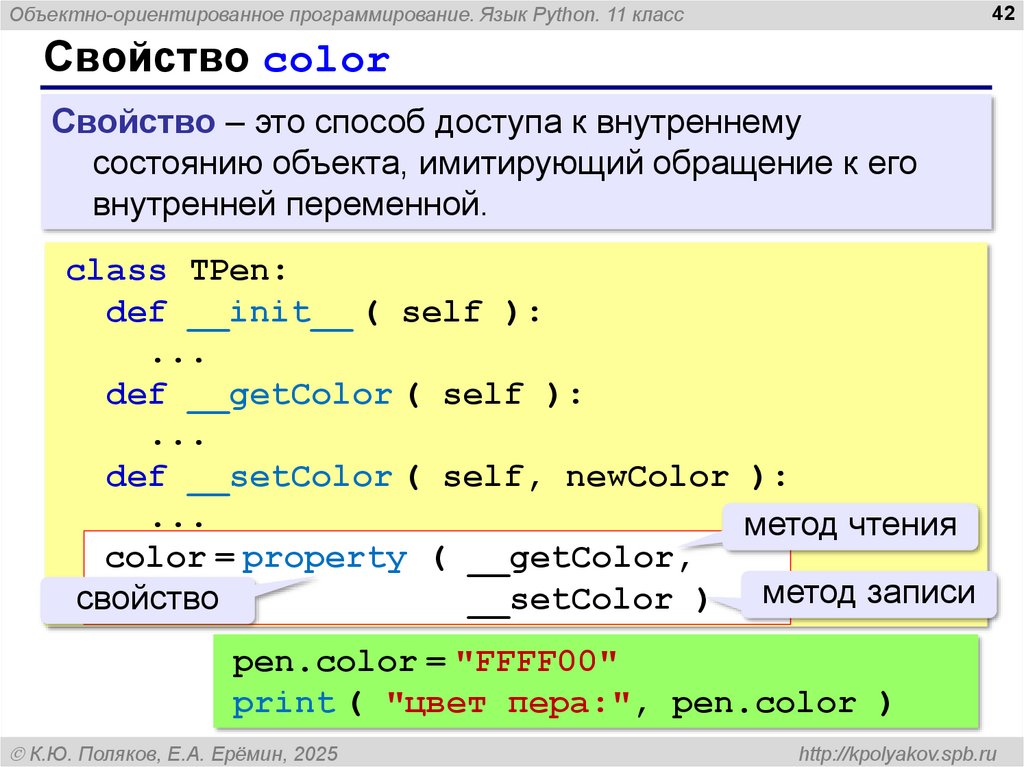This screenshot has width=1024, height=767.
Task: Click the "__getColor," argument inside the property call
Action: (x=580, y=557)
